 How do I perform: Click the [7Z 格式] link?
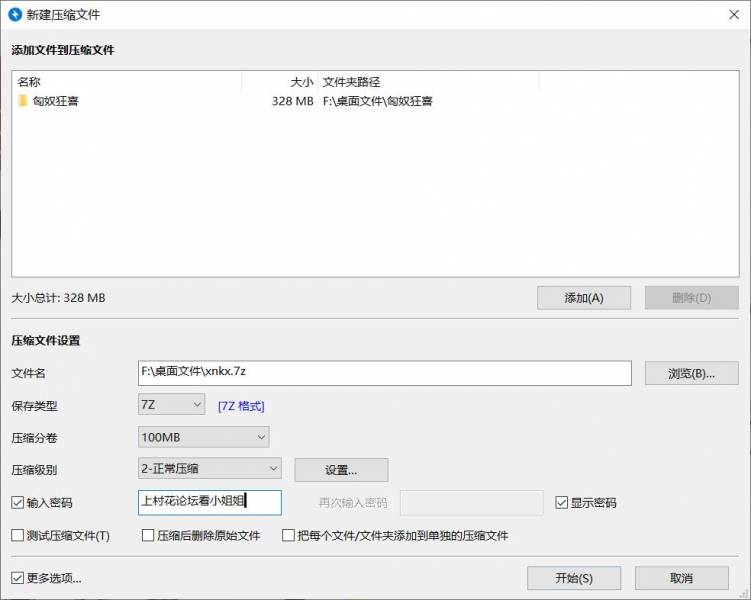[x=241, y=406]
